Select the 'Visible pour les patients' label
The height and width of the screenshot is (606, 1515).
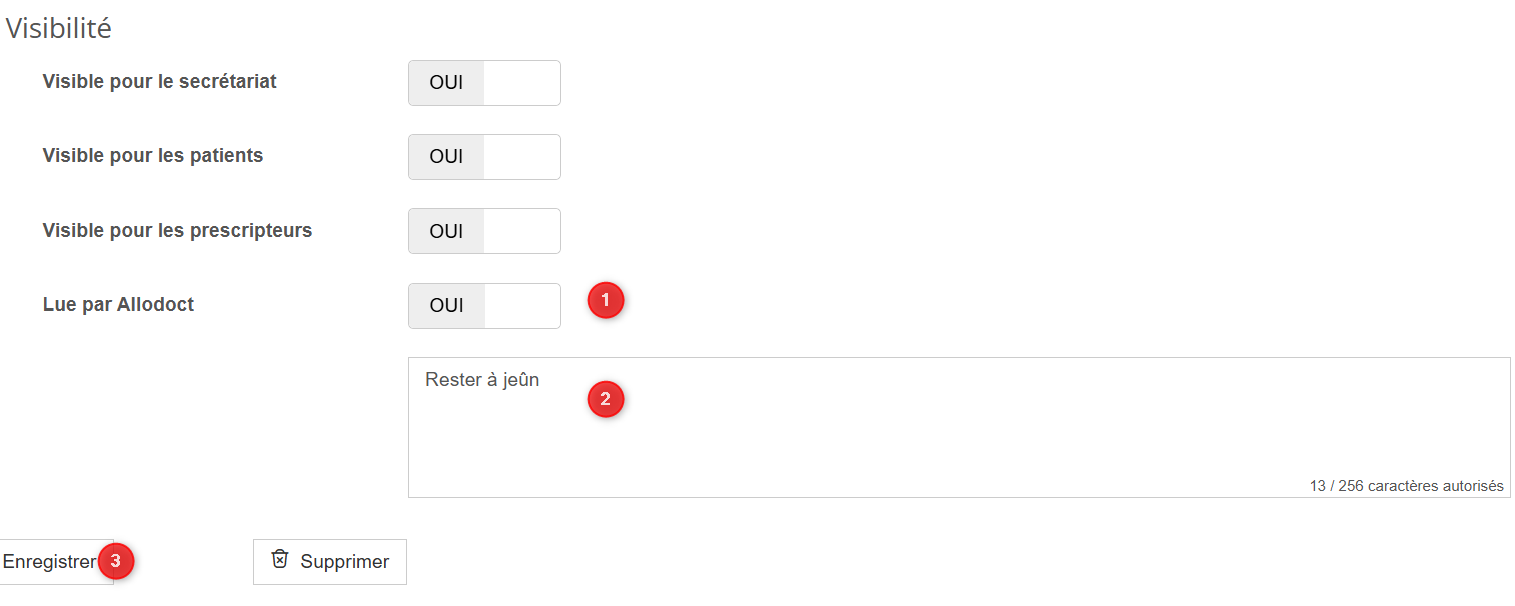point(152,155)
